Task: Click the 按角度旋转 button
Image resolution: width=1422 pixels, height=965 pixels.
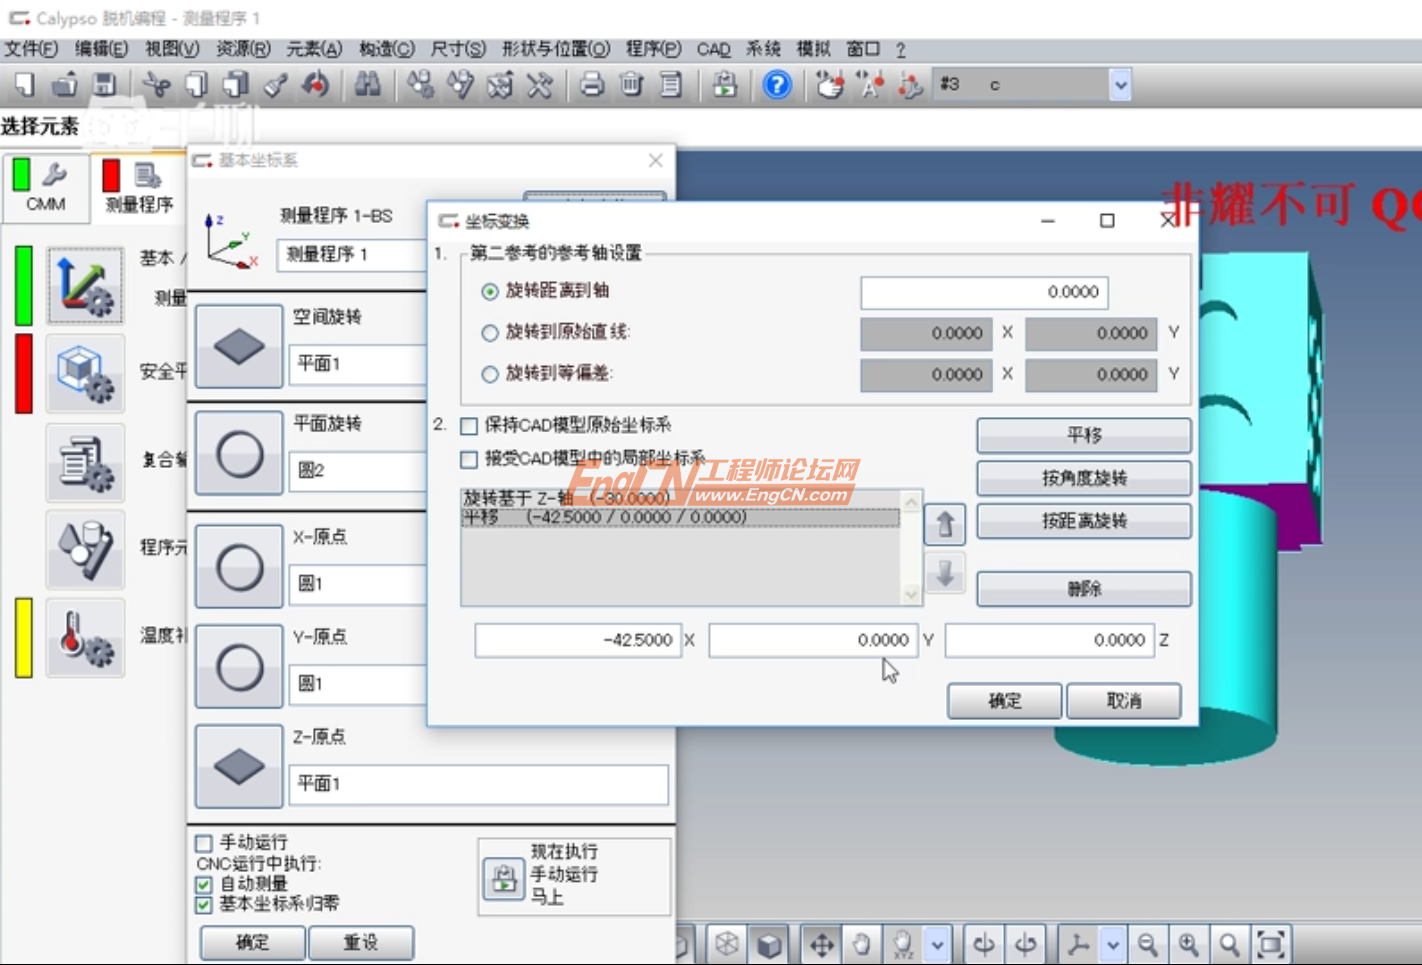Action: click(x=1083, y=478)
